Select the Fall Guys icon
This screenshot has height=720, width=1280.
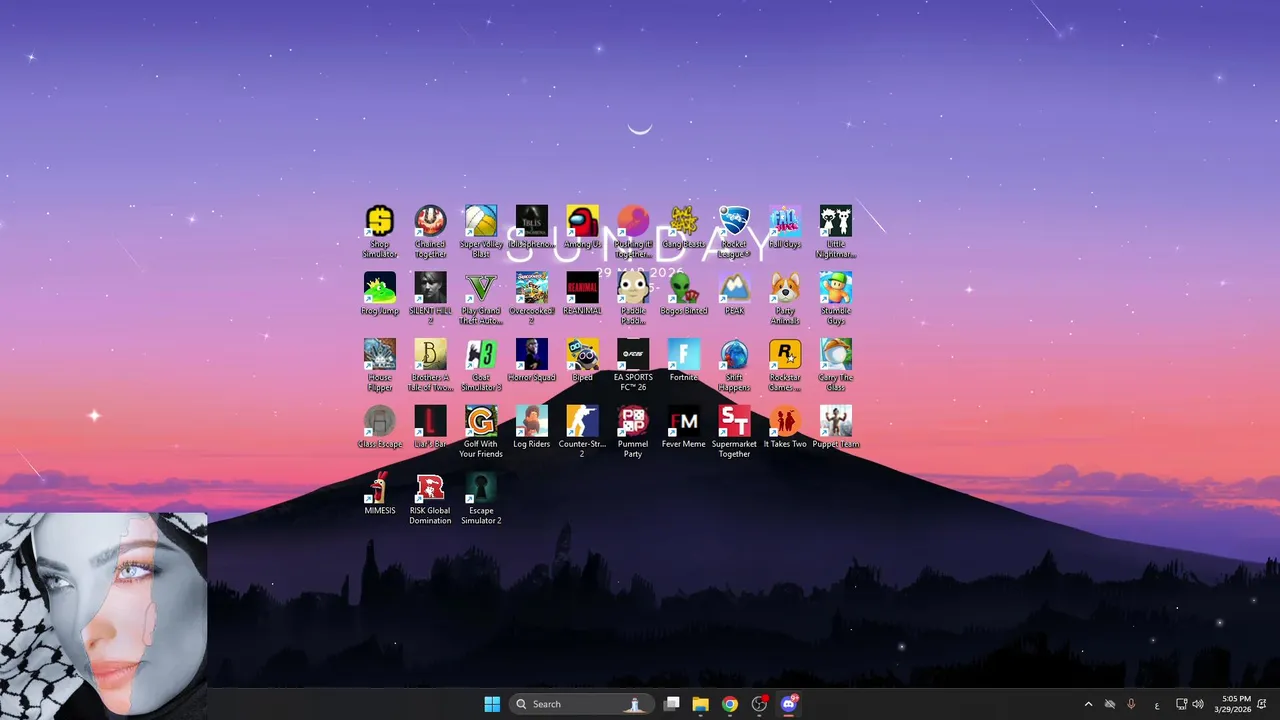click(x=785, y=227)
